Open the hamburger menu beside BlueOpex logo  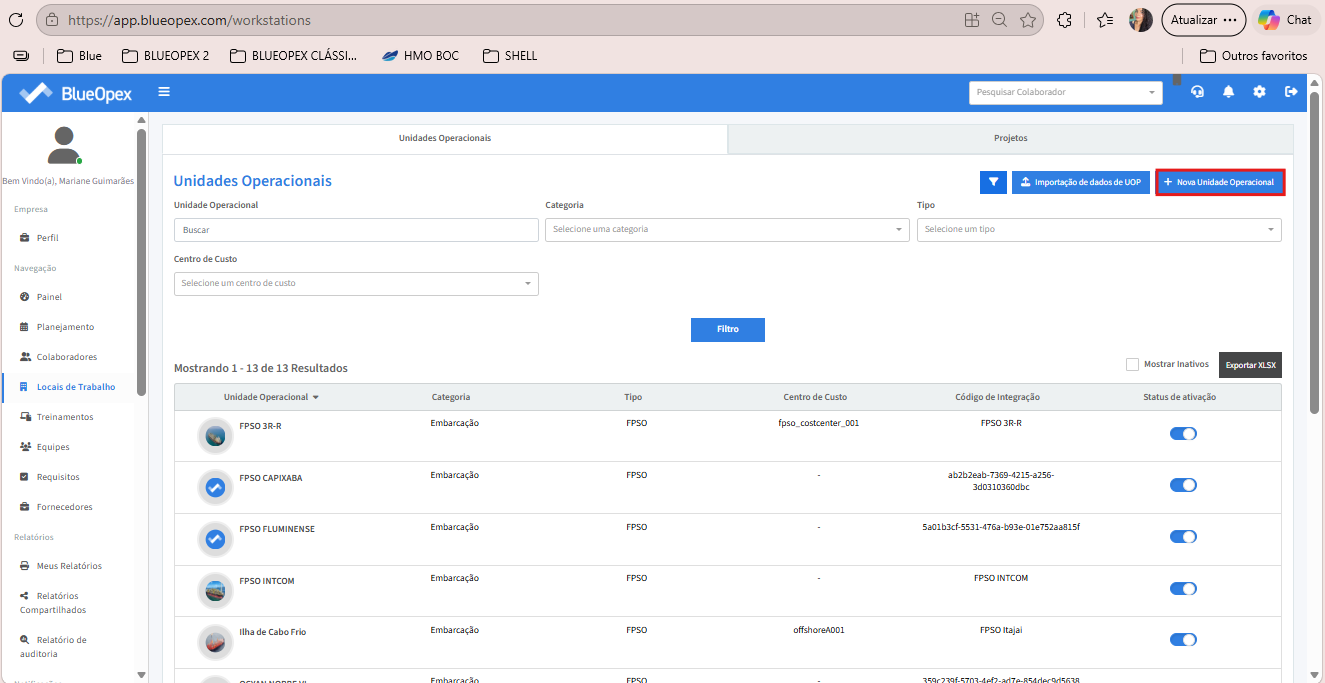point(164,92)
